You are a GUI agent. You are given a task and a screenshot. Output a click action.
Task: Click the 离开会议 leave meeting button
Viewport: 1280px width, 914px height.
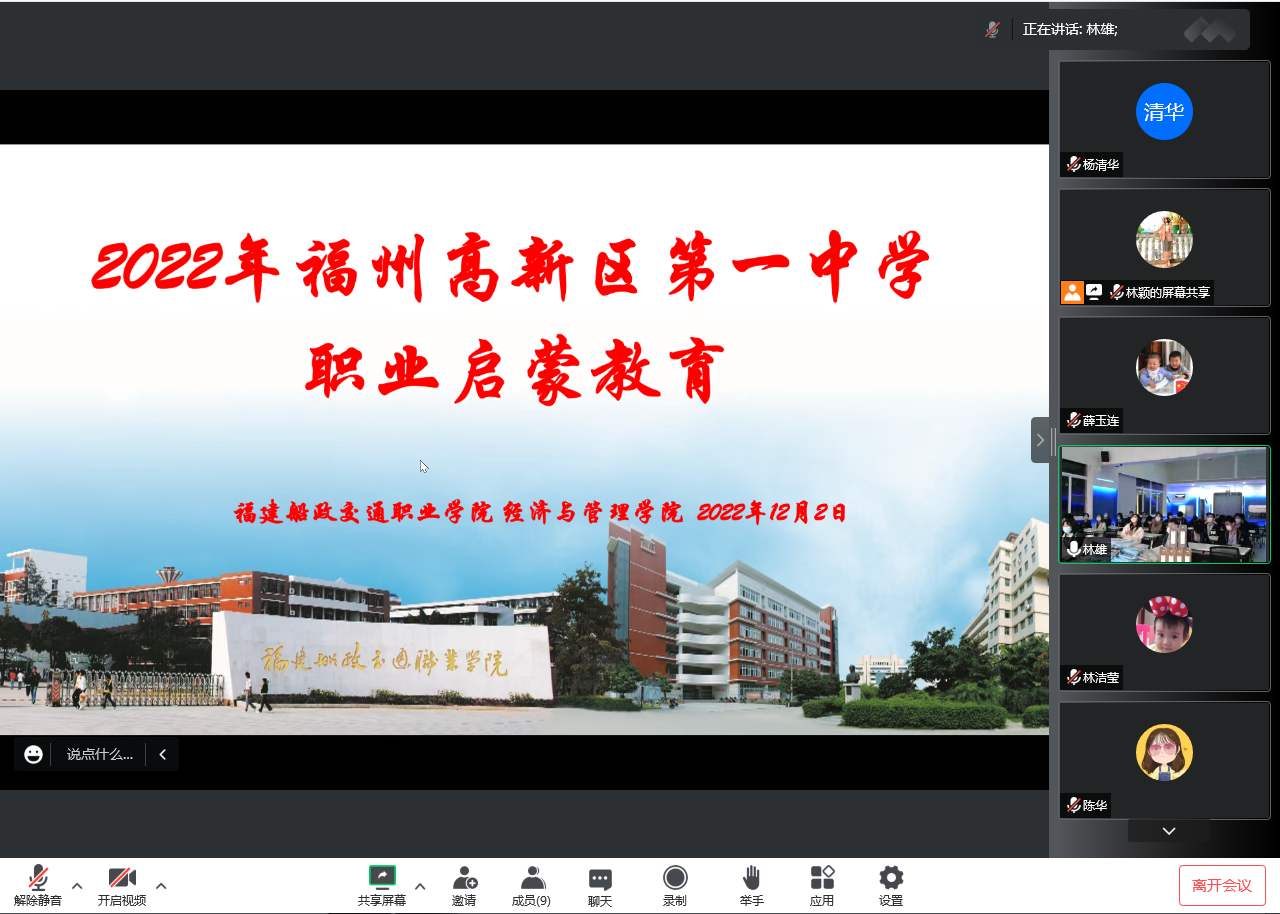point(1221,885)
